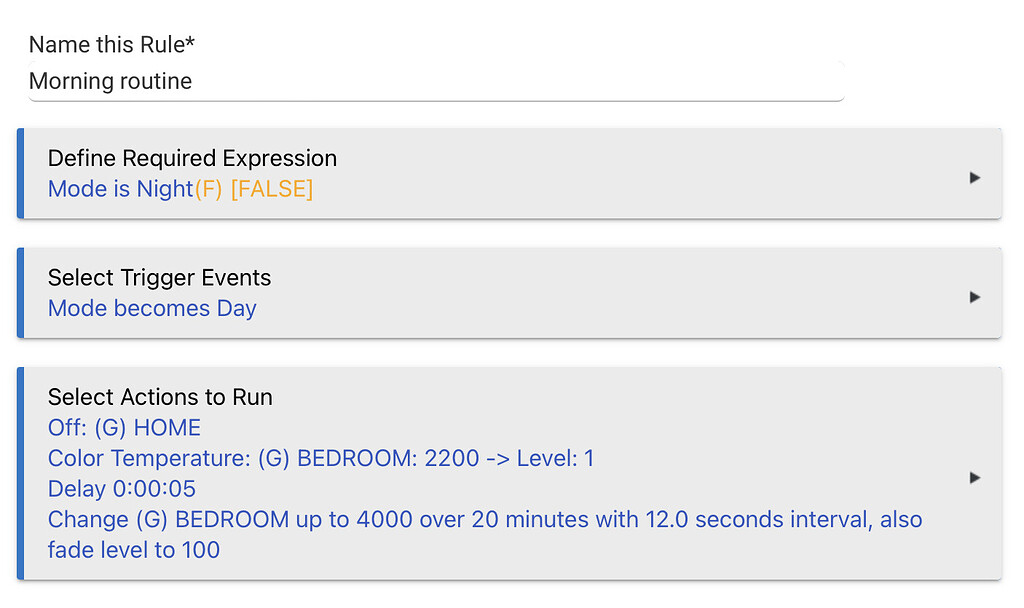Click the Name this Rule label

click(x=111, y=44)
